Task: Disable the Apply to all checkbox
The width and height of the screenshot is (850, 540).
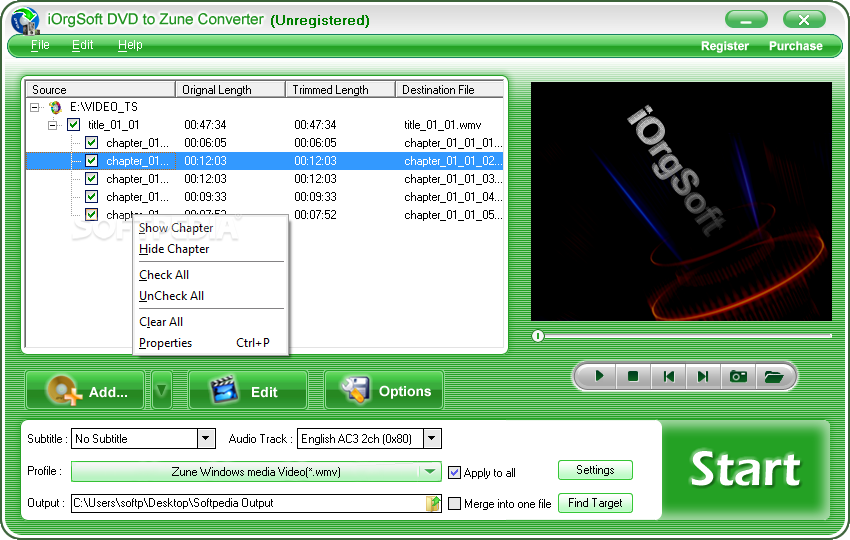Action: (454, 472)
